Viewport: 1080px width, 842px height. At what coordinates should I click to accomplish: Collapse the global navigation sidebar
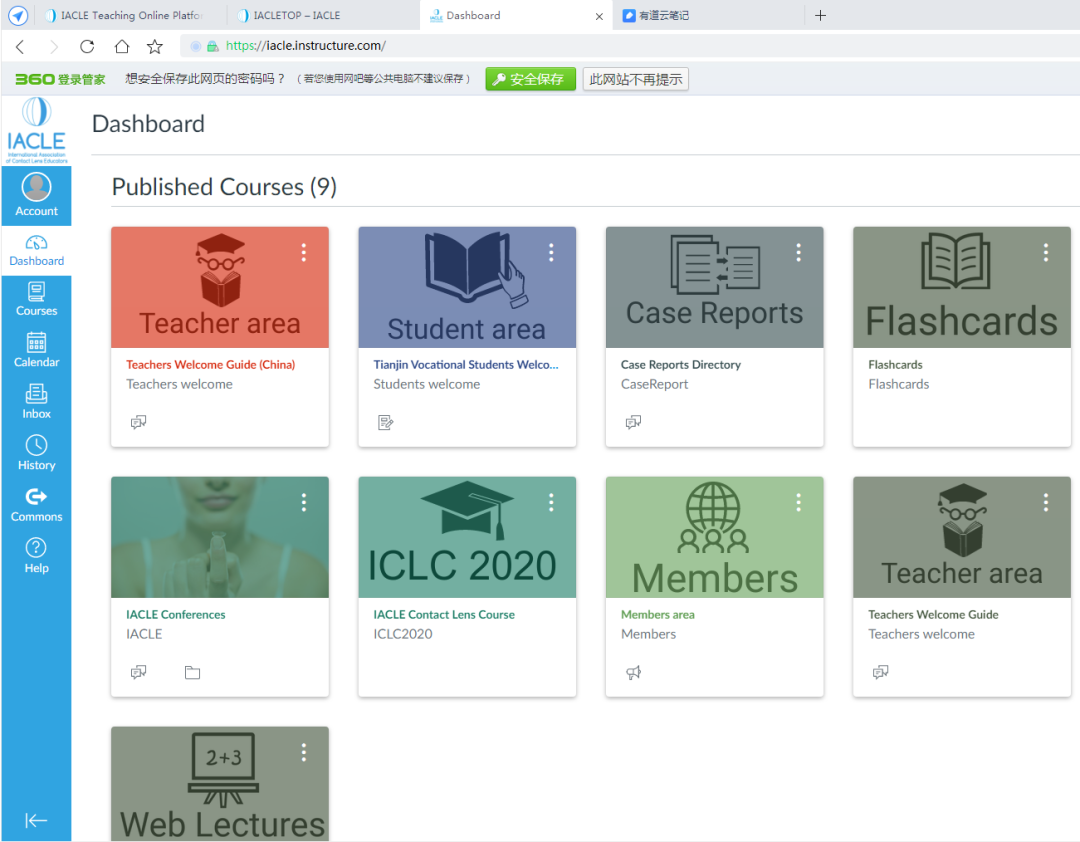point(36,821)
